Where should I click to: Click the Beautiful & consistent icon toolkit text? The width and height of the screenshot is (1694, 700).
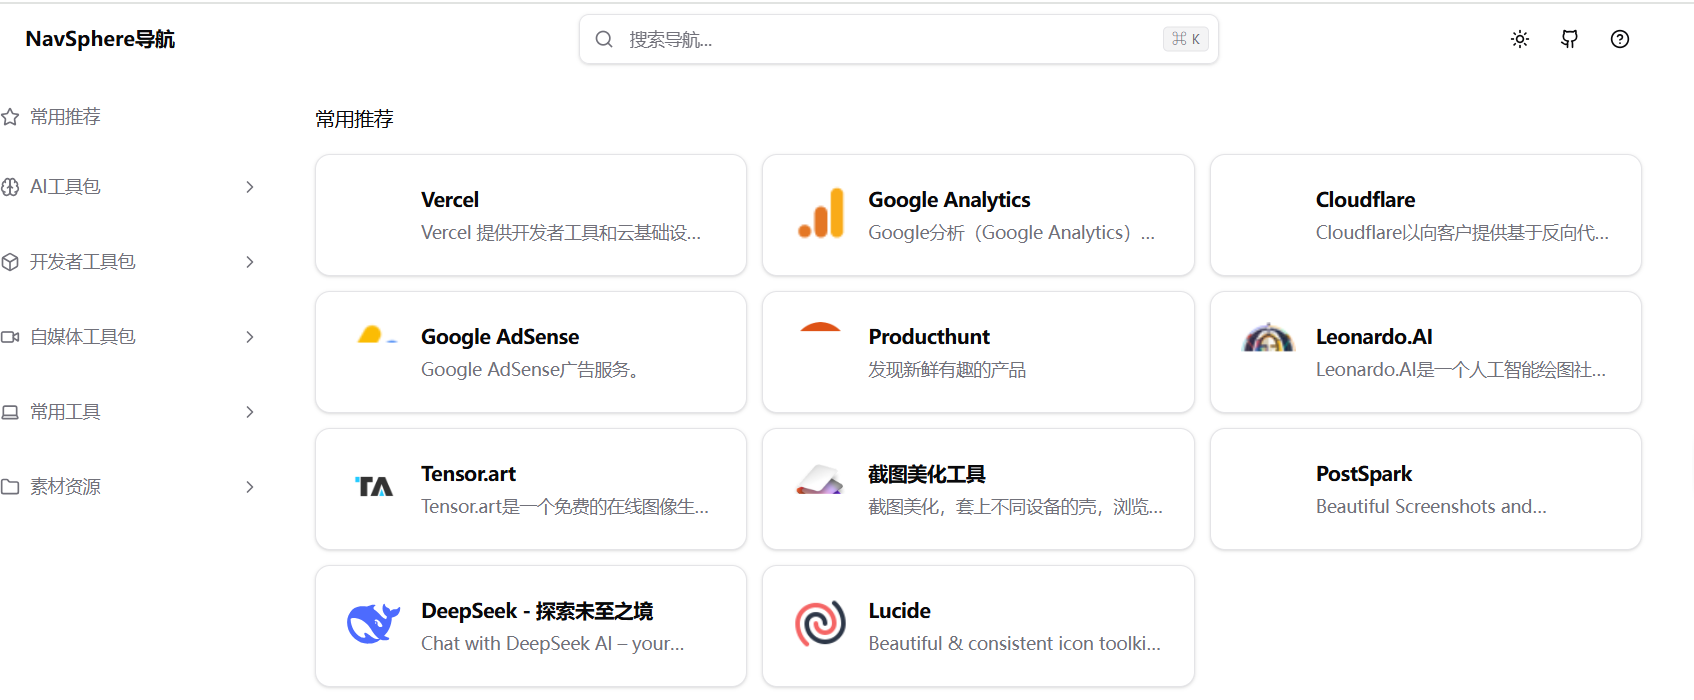pos(1014,644)
